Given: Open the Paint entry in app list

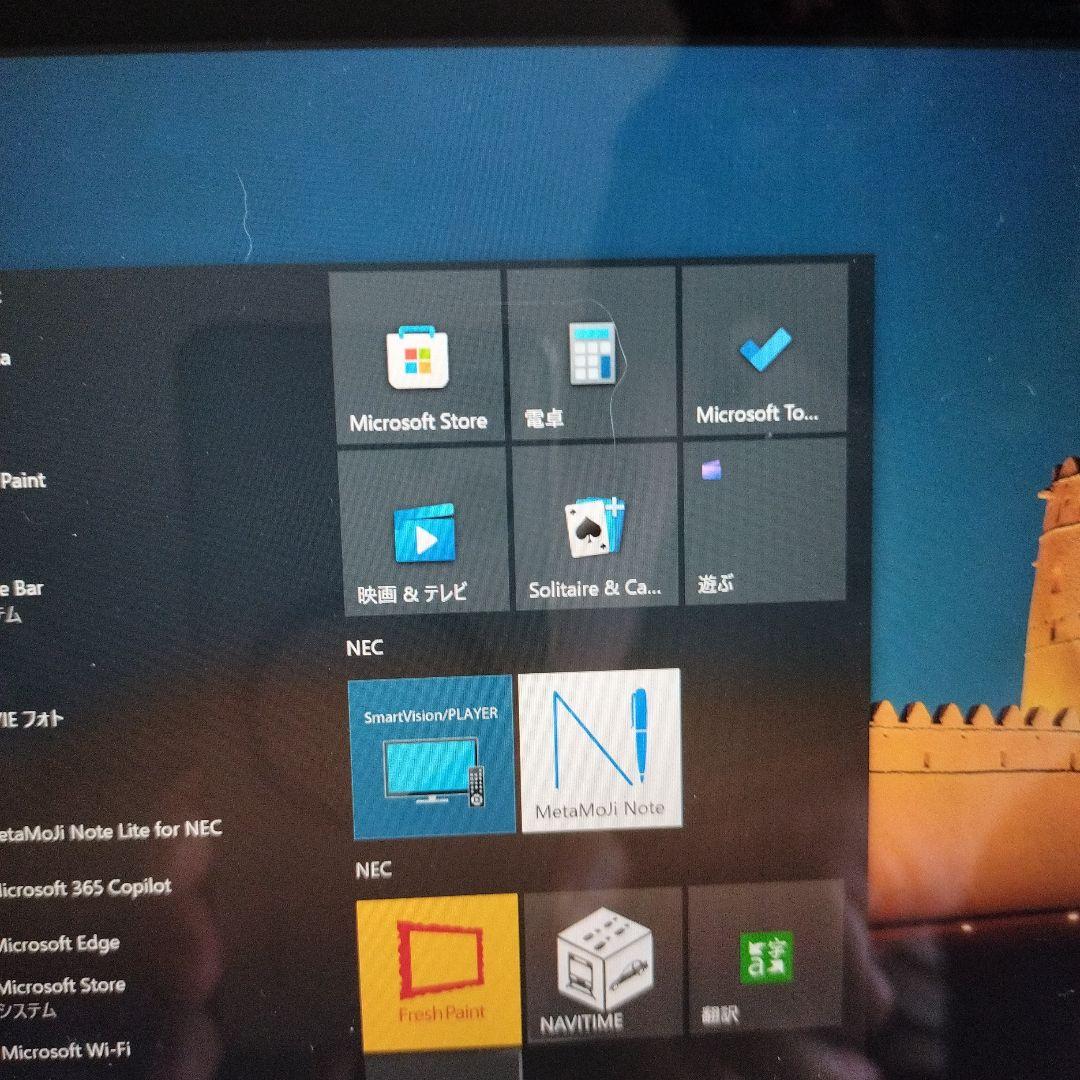Looking at the screenshot, I should click(x=23, y=480).
